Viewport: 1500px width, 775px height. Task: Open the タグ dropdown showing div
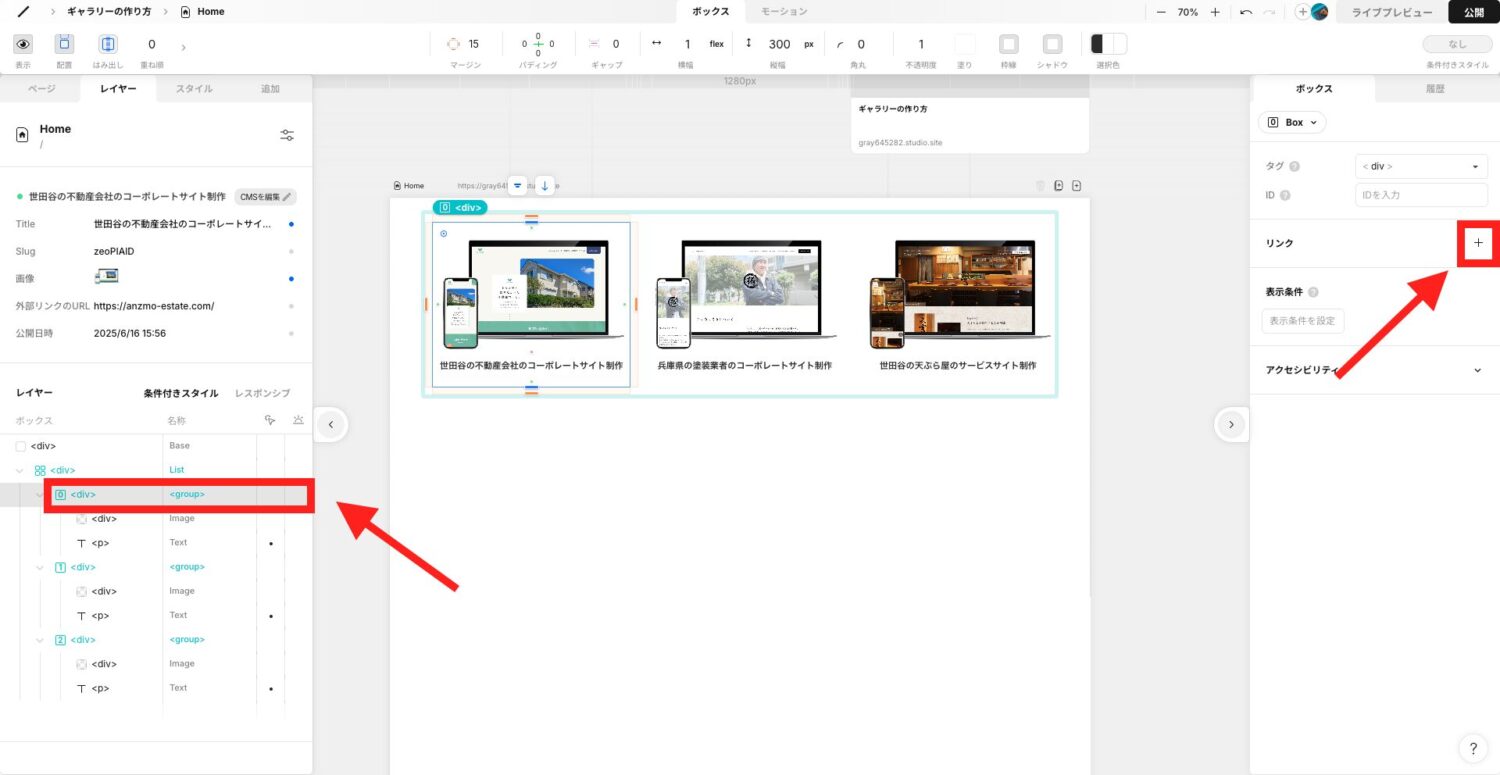pos(1420,166)
